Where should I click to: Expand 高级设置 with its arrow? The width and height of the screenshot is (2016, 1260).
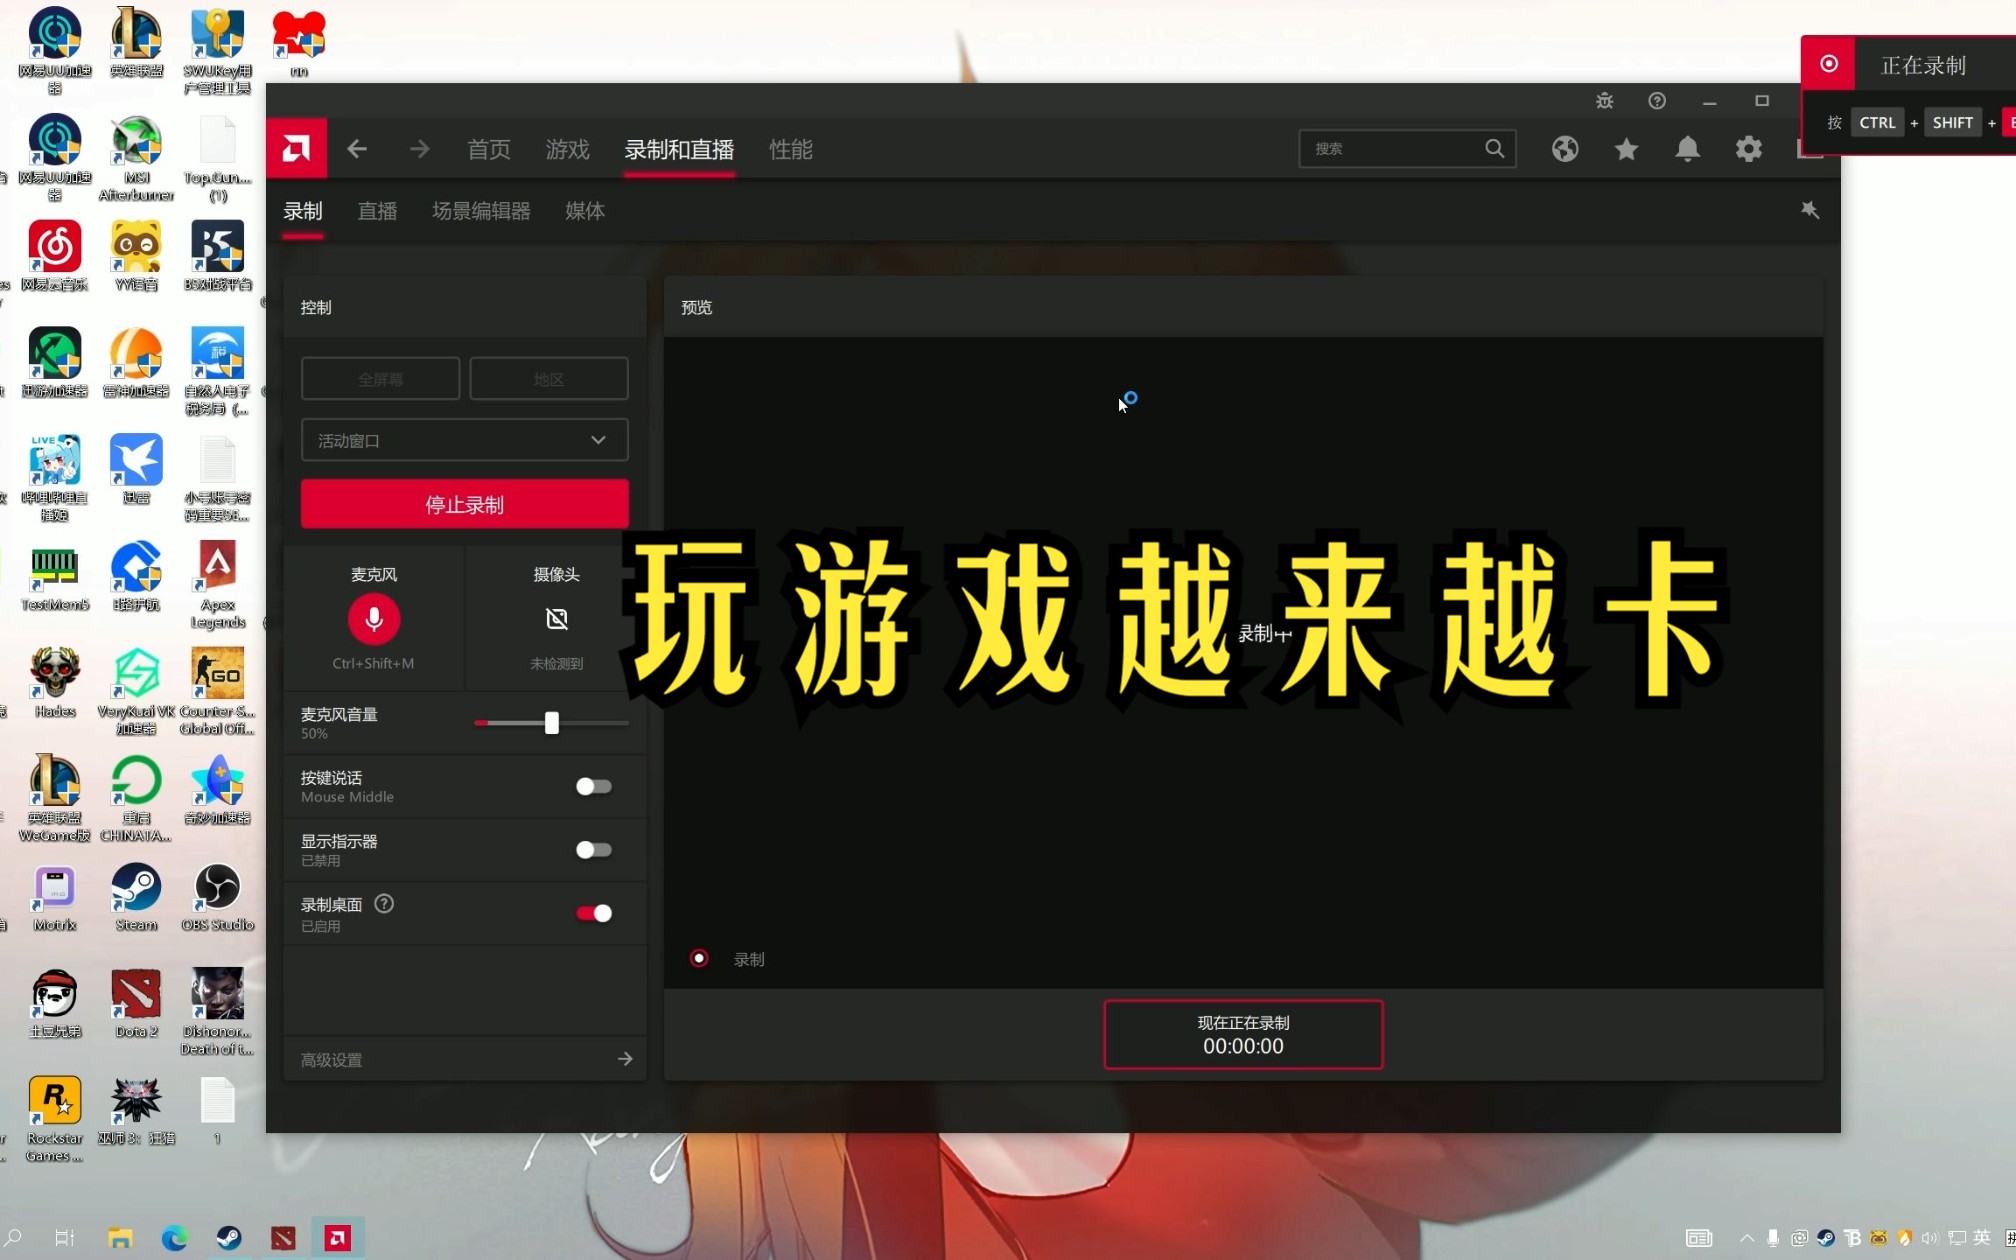pos(624,1059)
